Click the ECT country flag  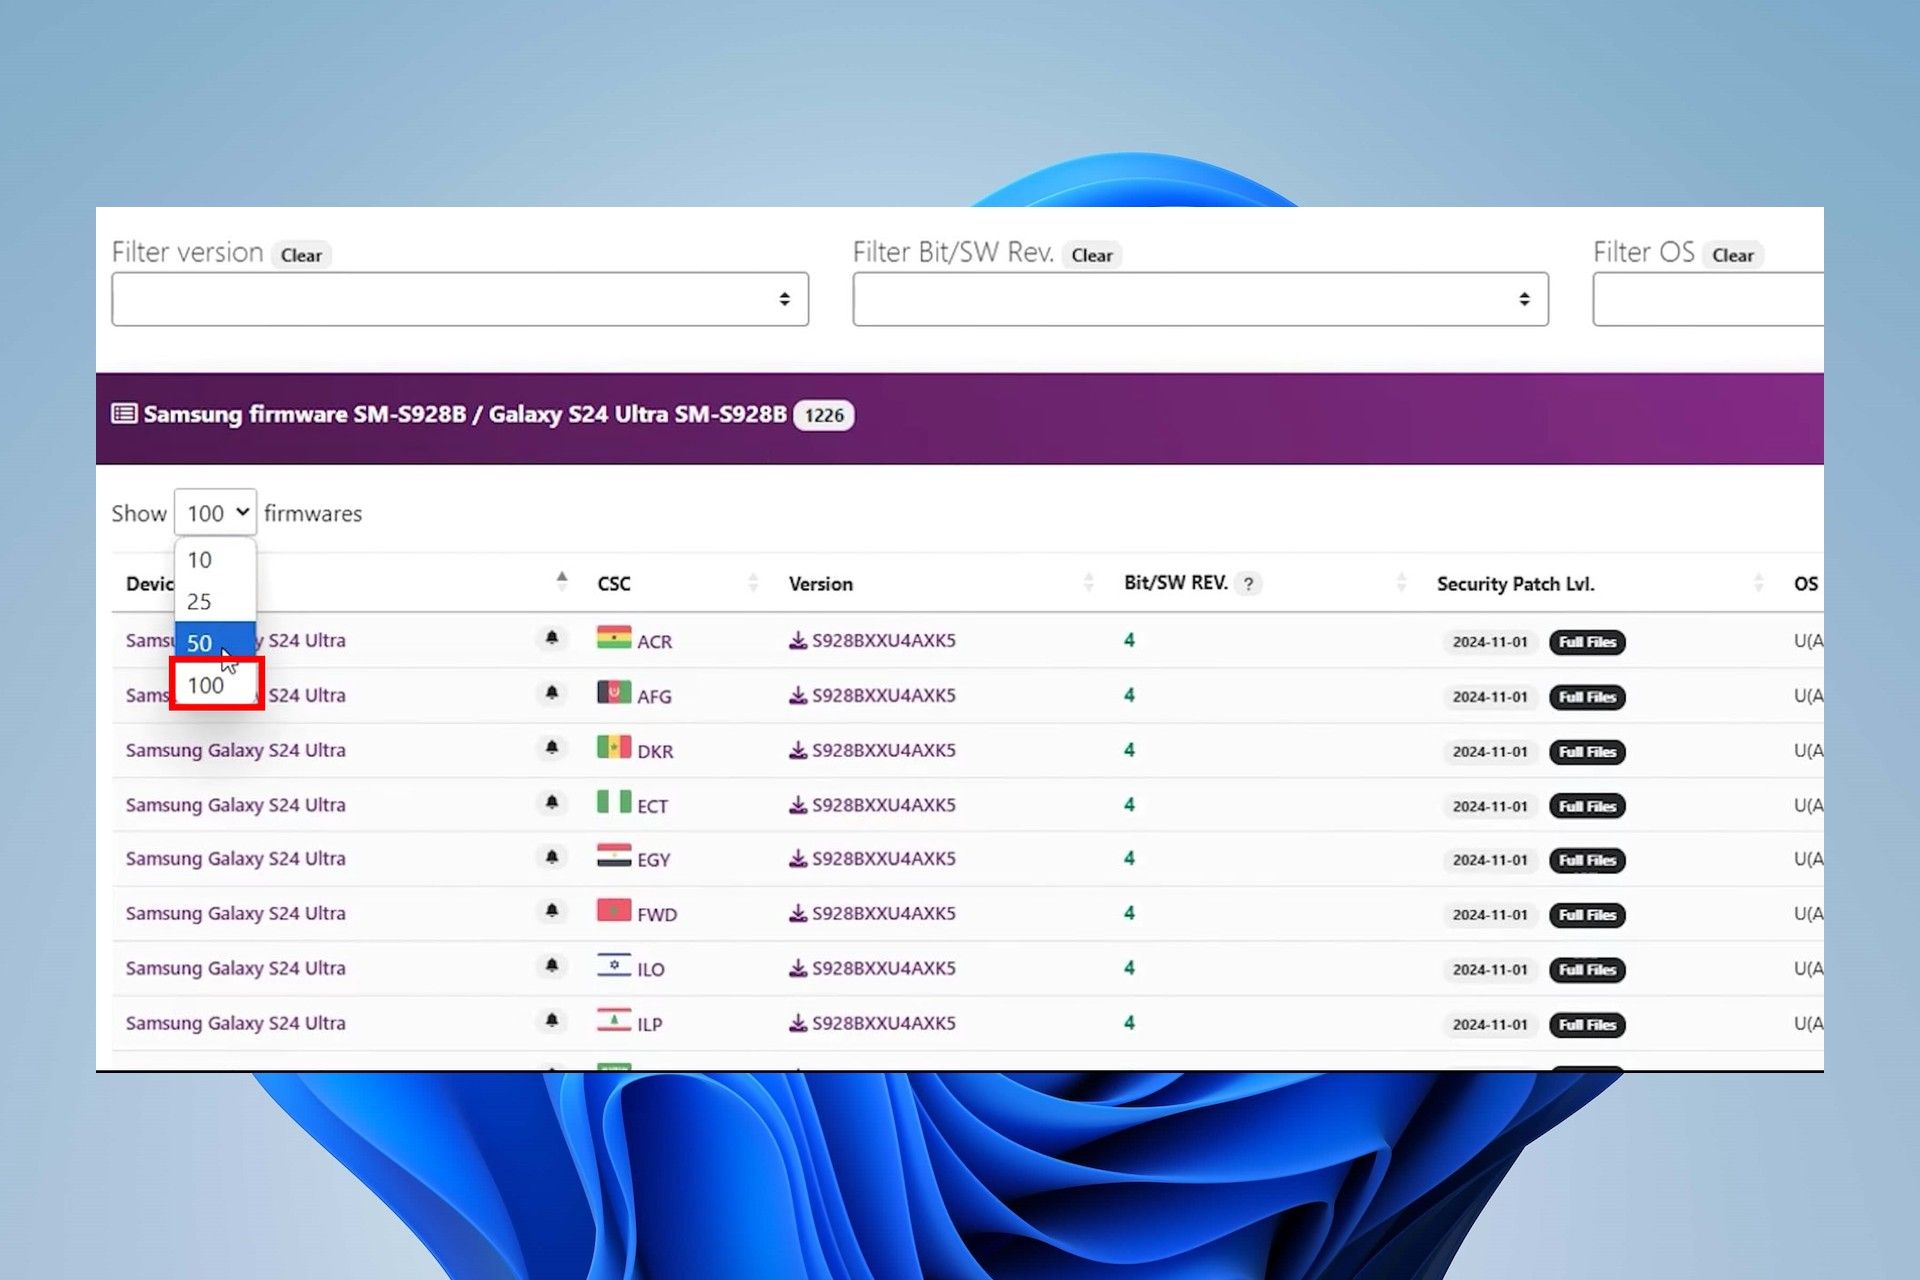point(614,802)
